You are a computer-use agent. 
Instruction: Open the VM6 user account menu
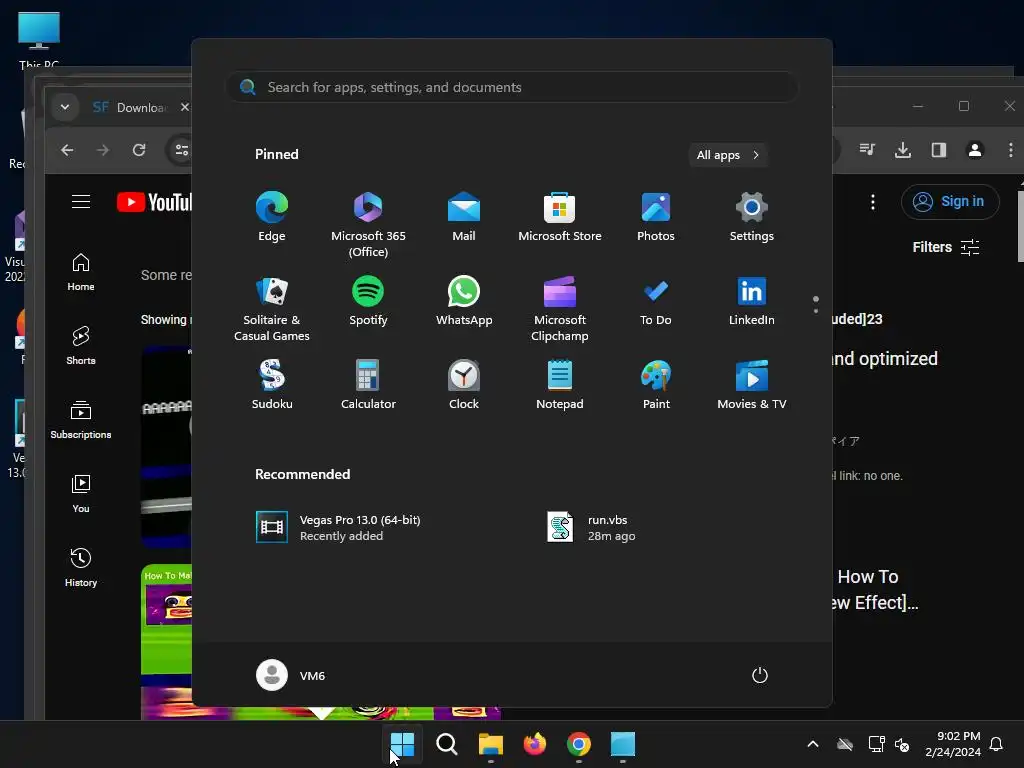291,675
